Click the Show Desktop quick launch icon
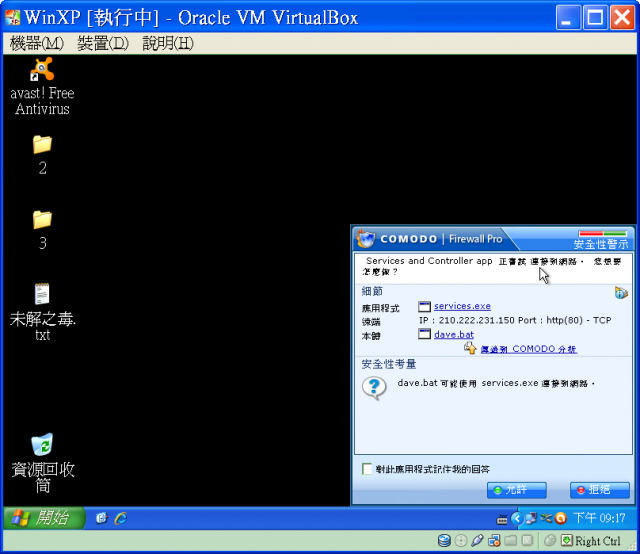640x554 pixels. click(101, 518)
